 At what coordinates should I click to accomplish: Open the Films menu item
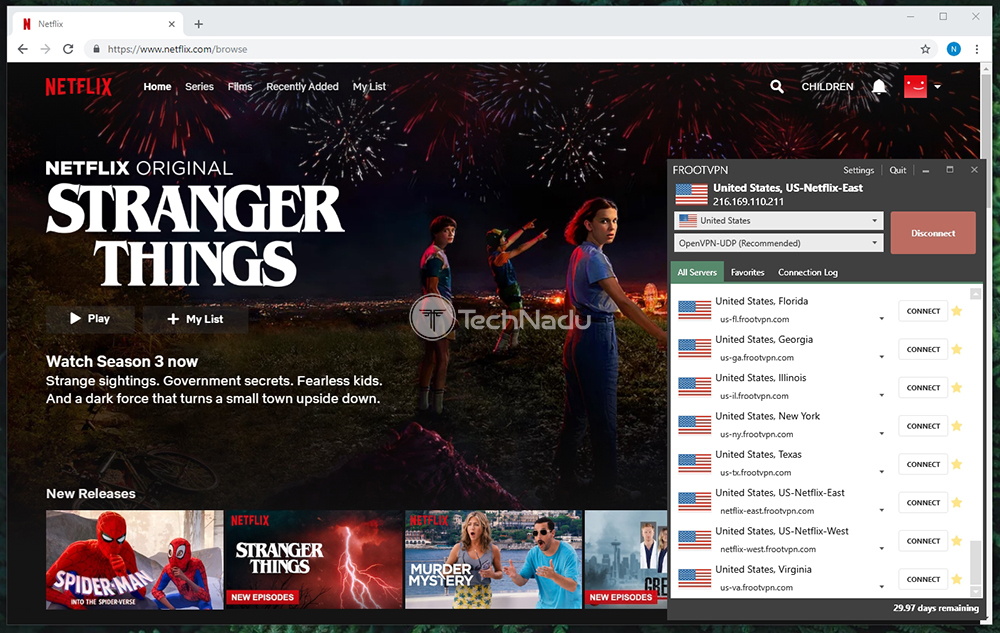(x=240, y=87)
